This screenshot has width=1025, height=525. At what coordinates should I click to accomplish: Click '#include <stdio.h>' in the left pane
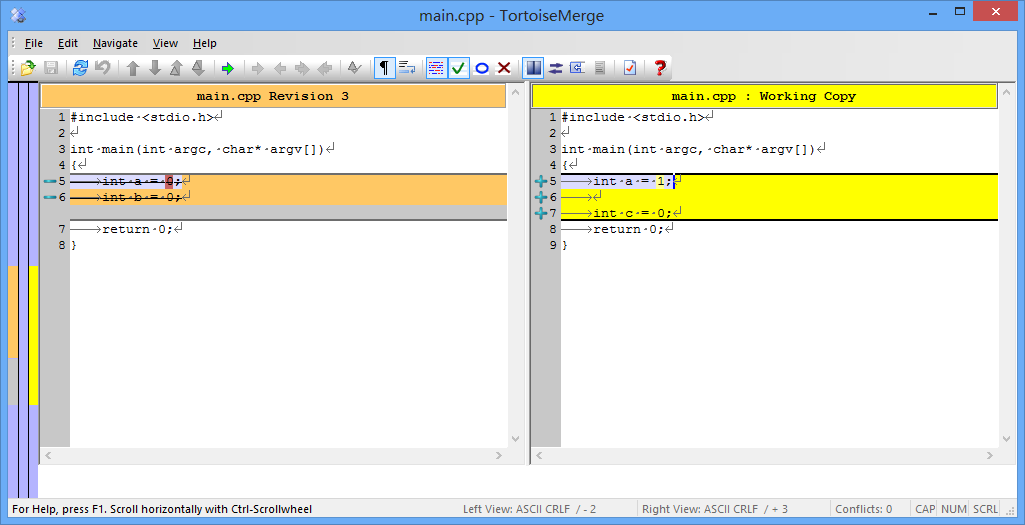tap(143, 117)
